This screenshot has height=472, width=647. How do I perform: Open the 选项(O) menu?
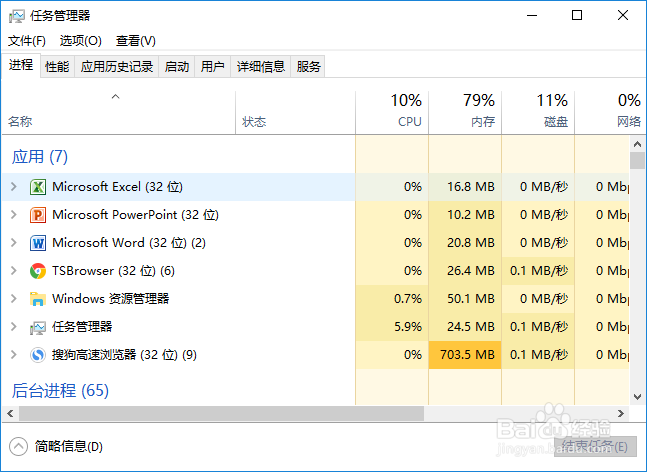[80, 41]
